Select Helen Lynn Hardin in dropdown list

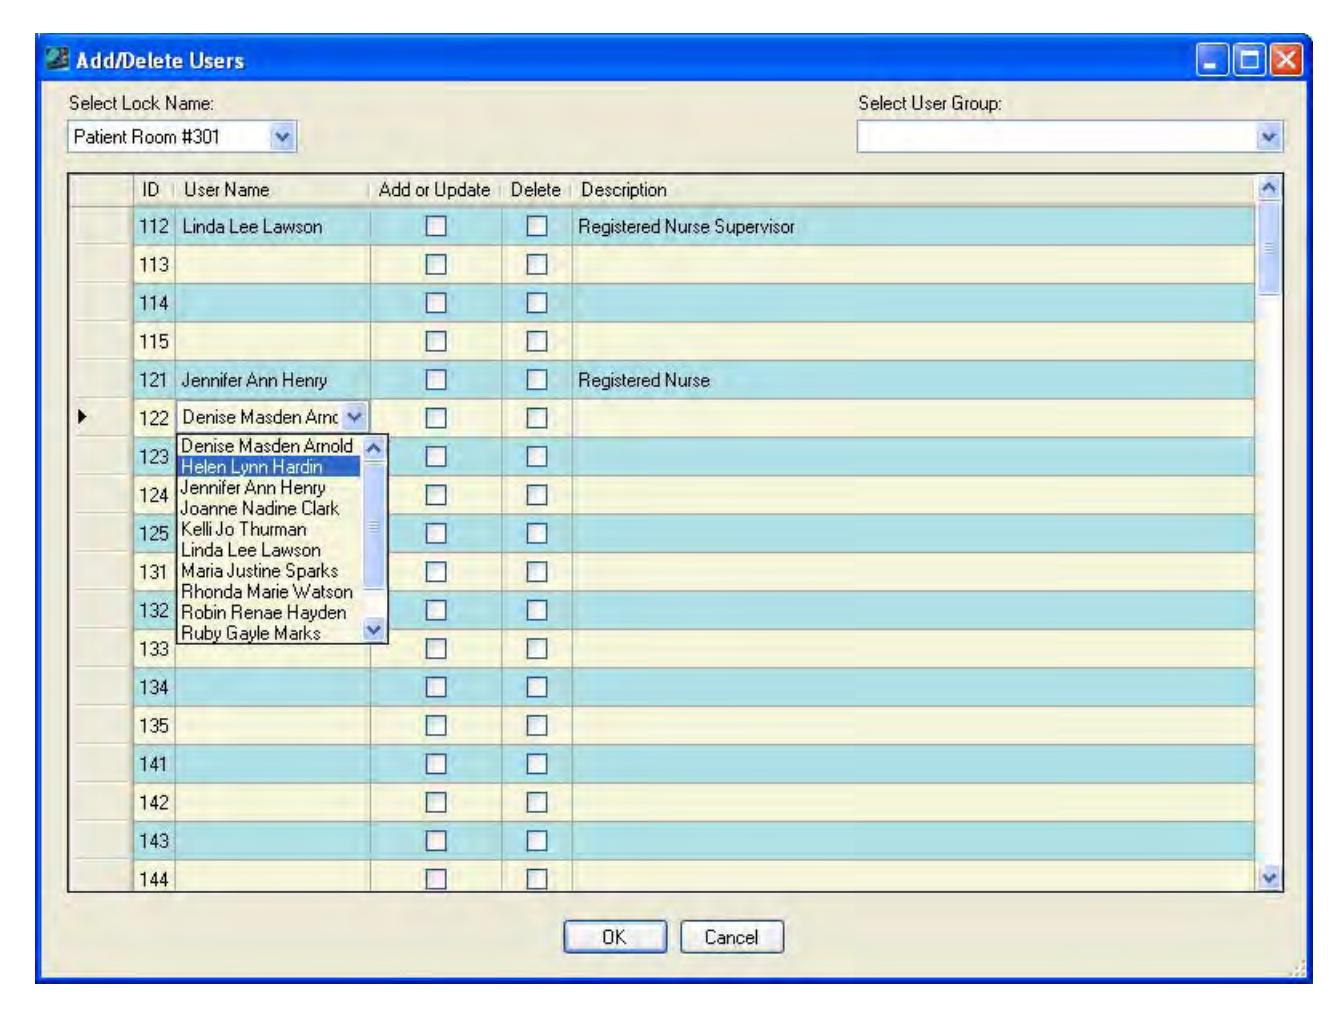coord(267,467)
